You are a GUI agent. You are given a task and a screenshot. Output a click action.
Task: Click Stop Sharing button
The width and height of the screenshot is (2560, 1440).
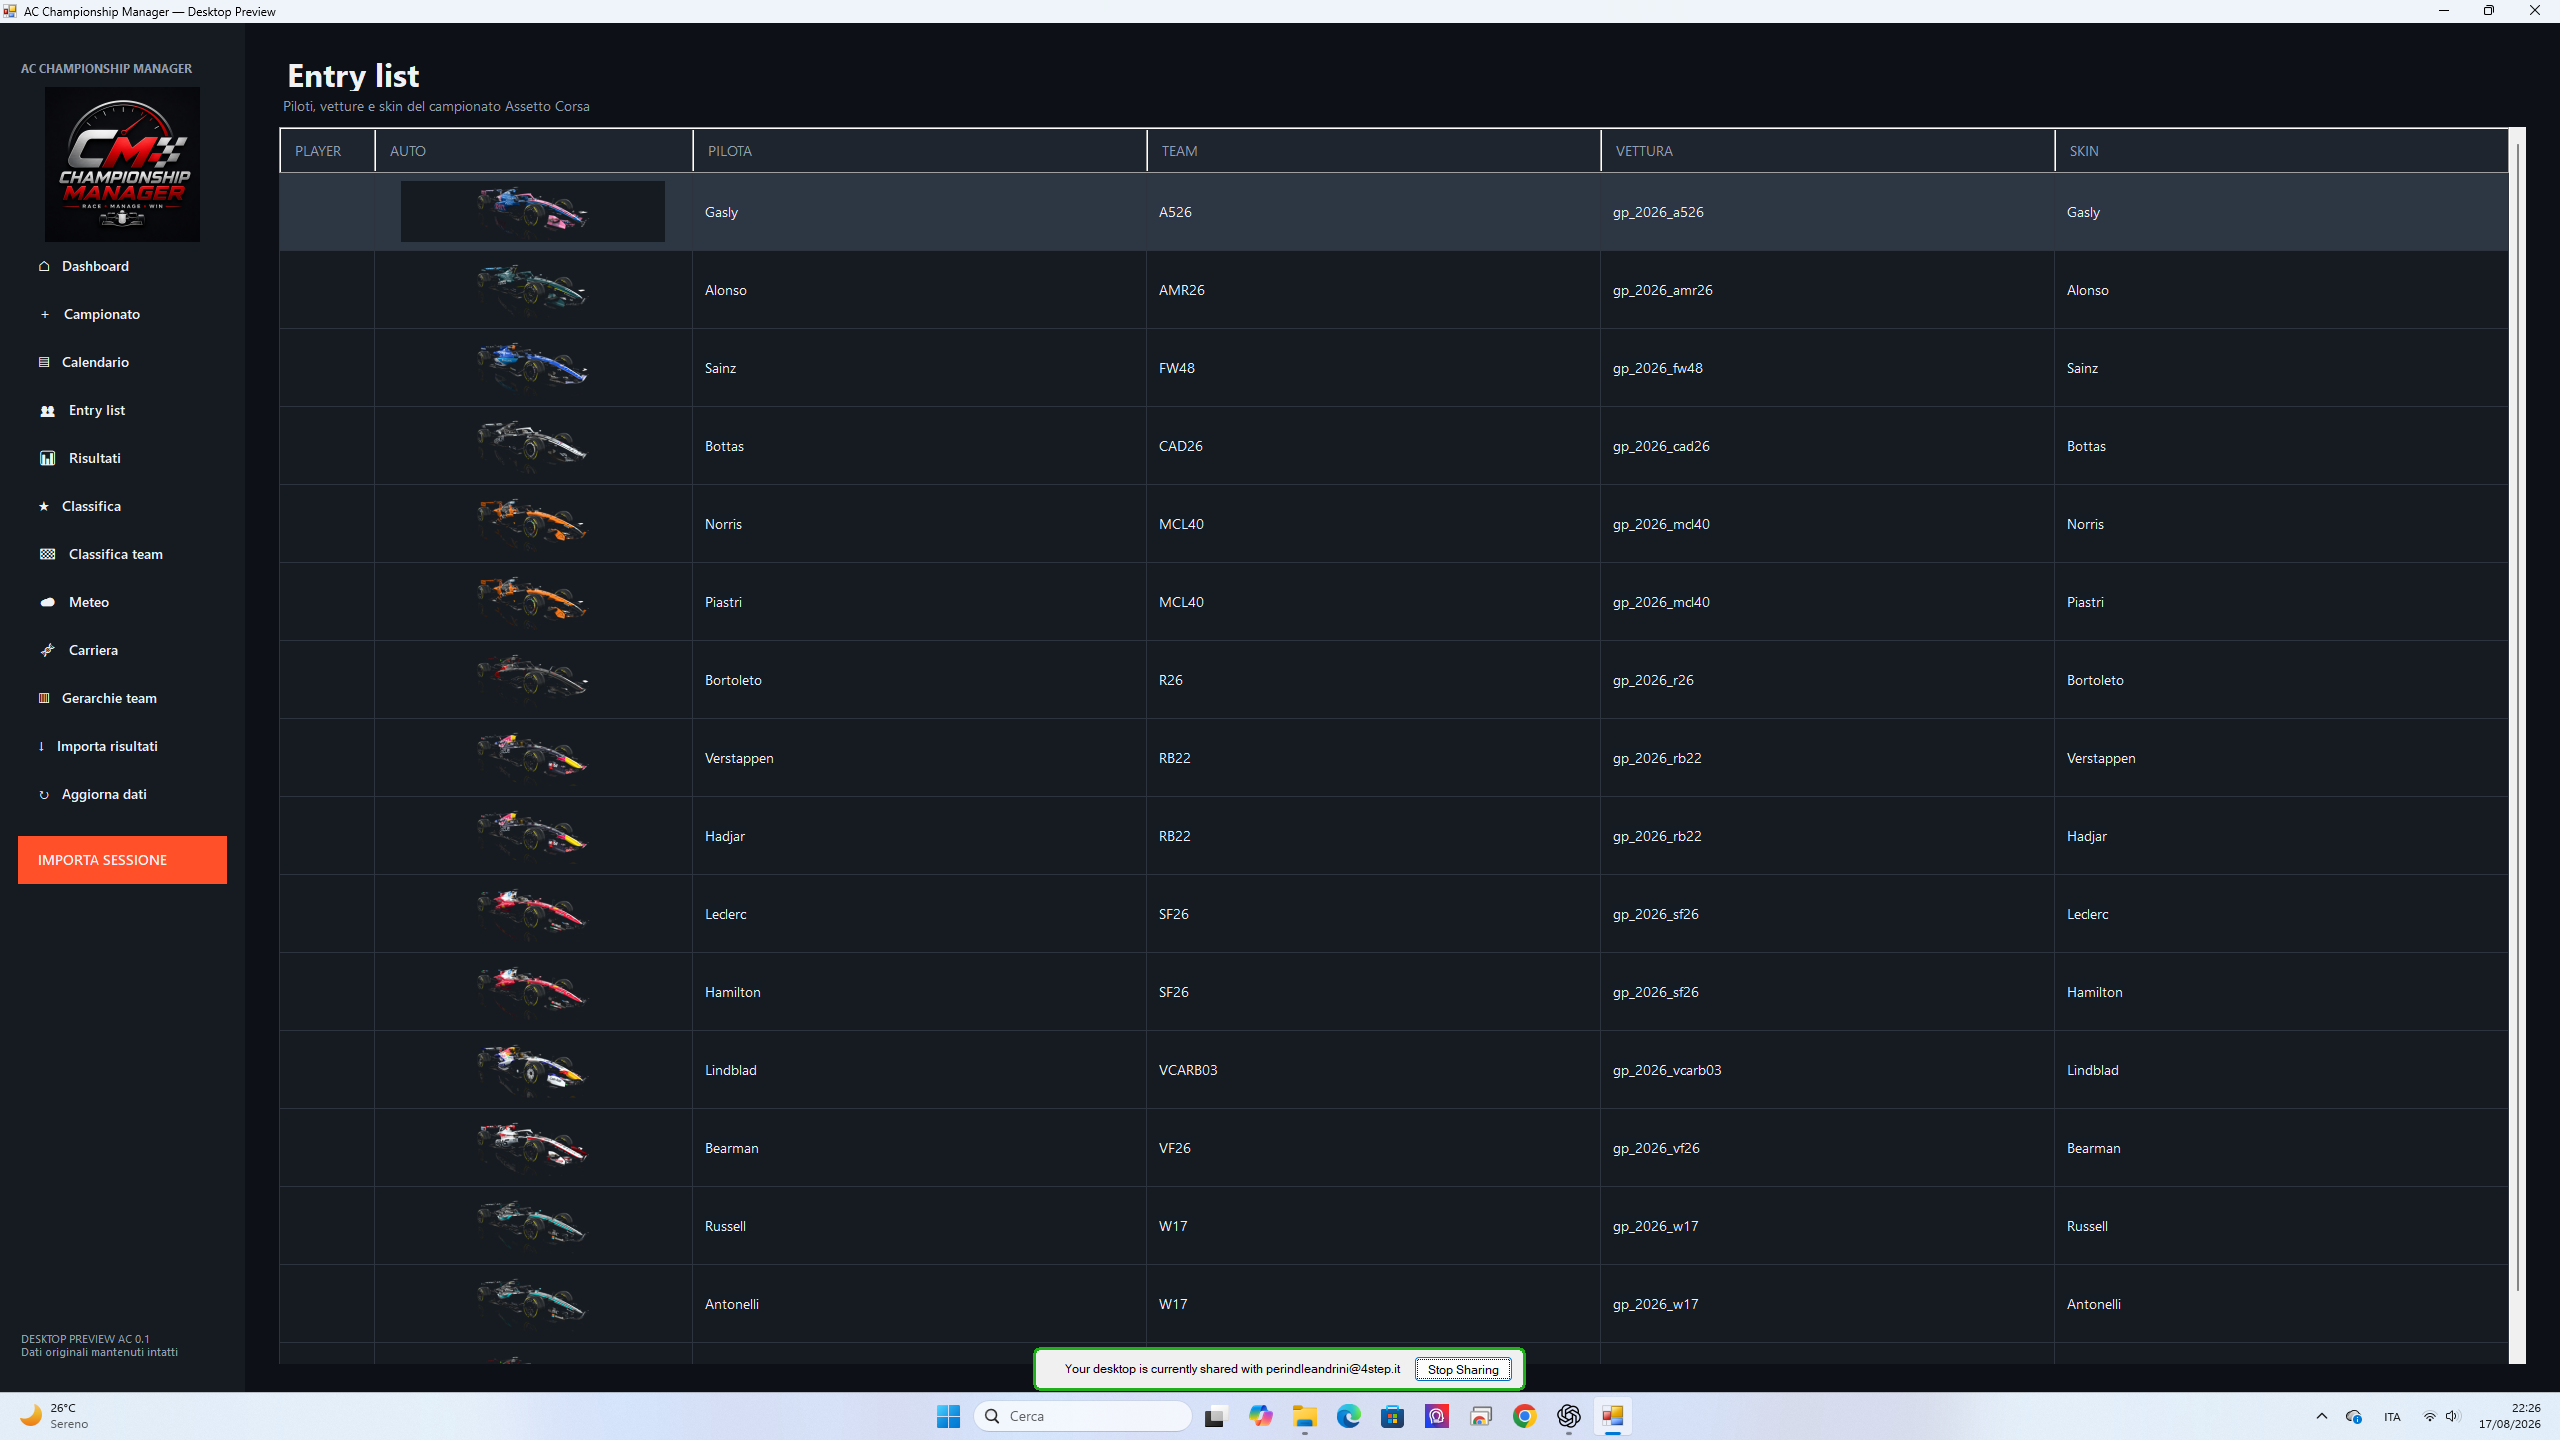point(1463,1369)
